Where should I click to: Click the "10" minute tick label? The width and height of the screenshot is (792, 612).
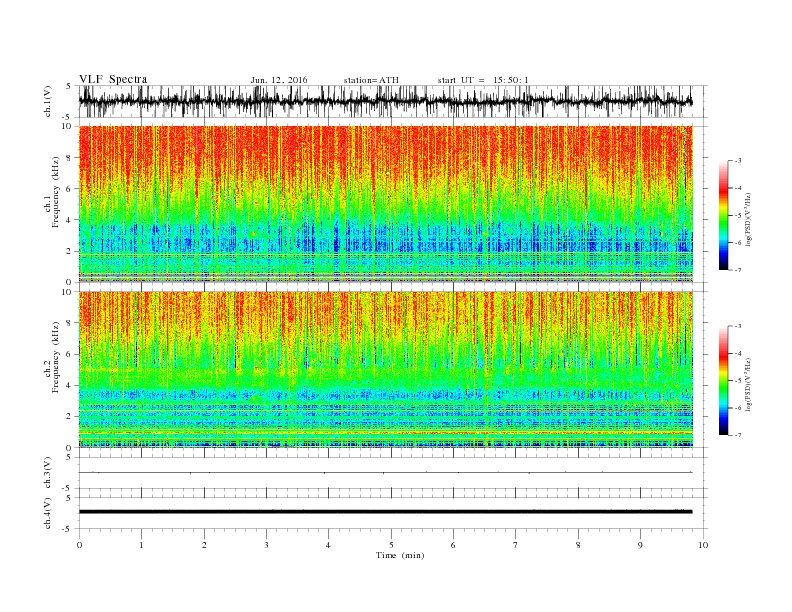(703, 545)
